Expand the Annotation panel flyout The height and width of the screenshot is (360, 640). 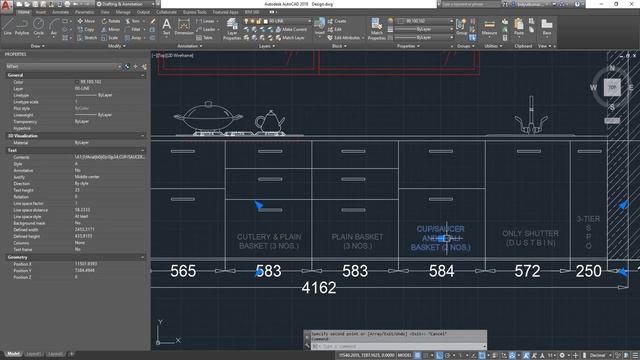click(x=190, y=46)
